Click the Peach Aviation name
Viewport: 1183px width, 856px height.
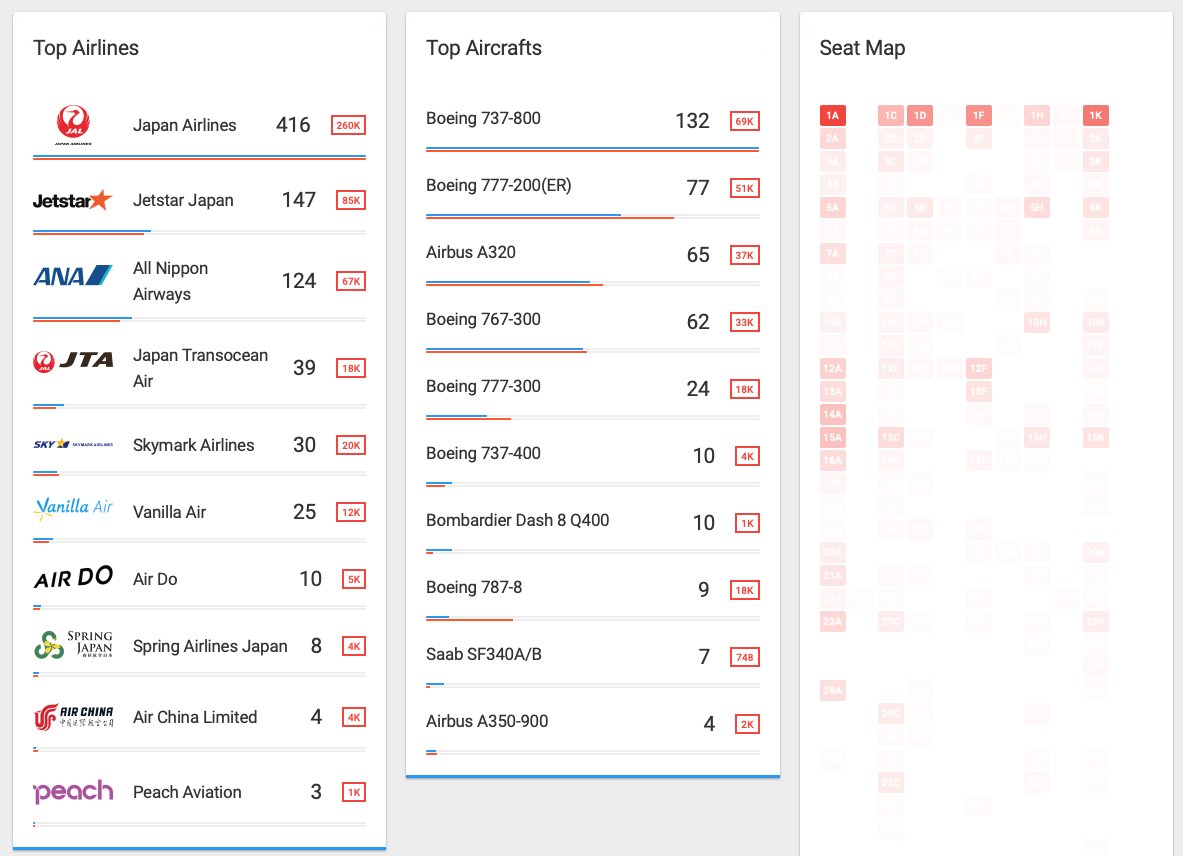(x=188, y=792)
